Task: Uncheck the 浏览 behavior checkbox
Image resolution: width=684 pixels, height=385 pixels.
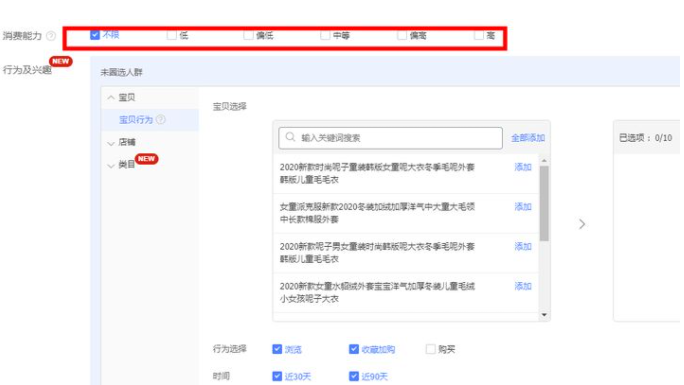Action: point(277,349)
